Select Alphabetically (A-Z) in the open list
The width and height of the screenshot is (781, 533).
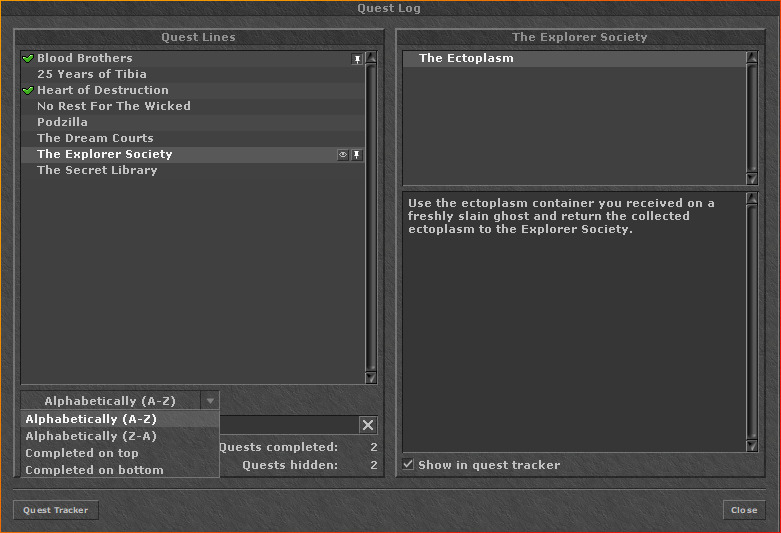(x=91, y=419)
